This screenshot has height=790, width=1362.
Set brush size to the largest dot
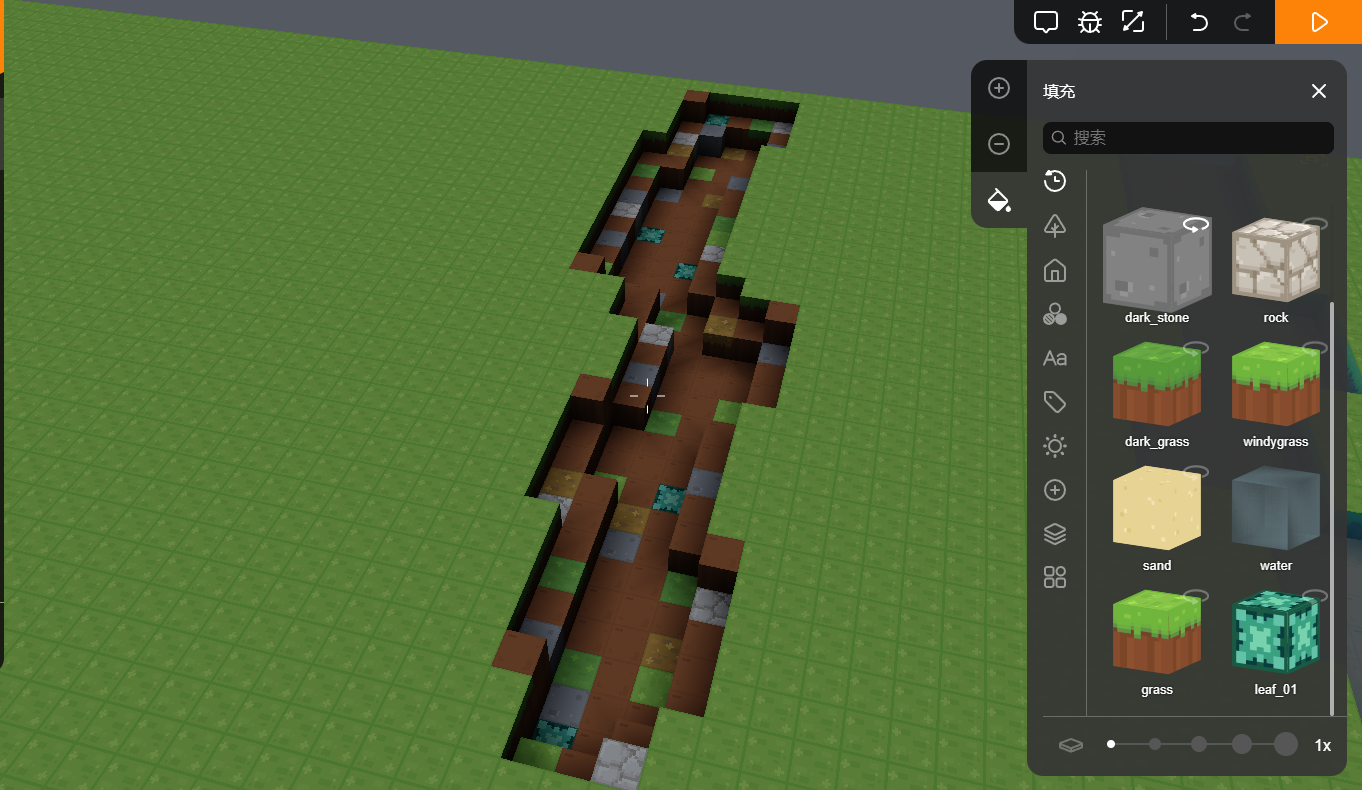pos(1286,744)
